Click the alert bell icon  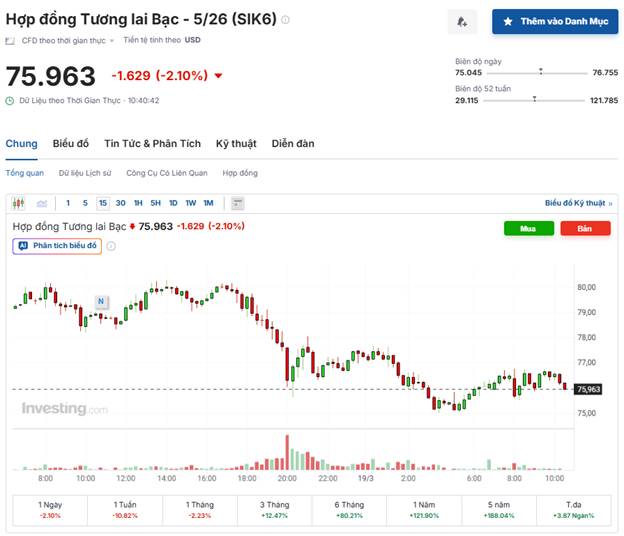click(x=461, y=21)
